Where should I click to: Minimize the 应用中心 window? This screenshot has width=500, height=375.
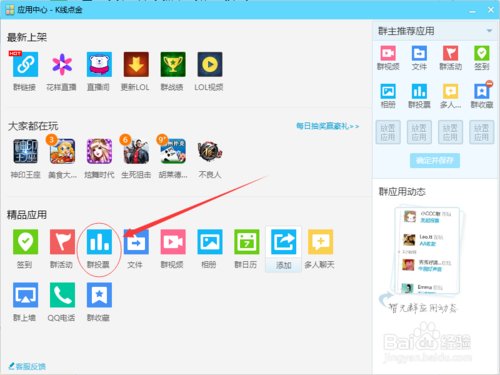(x=472, y=11)
